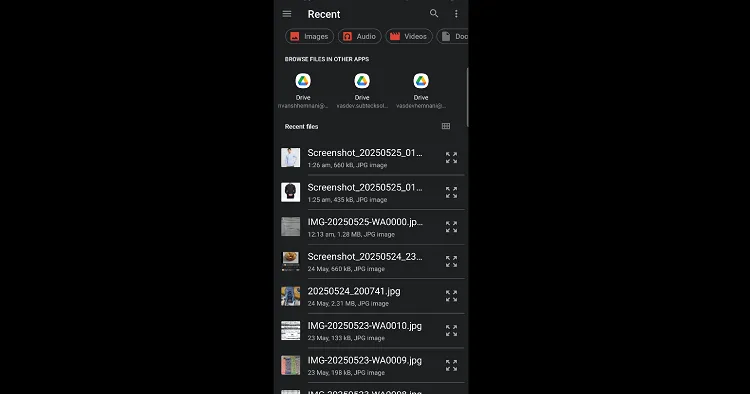The height and width of the screenshot is (394, 750).
Task: Tap thumbnail of 20250524_200741.jpg
Action: [290, 296]
